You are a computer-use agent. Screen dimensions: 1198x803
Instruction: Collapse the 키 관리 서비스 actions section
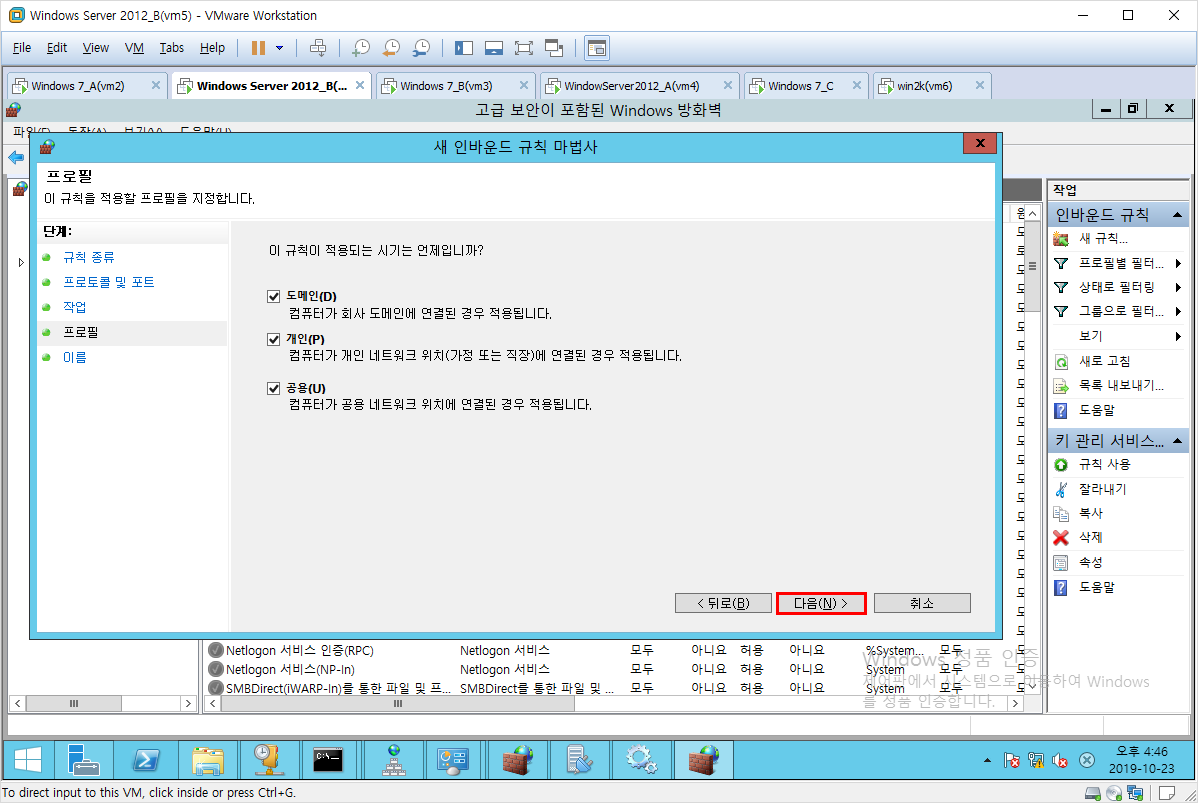coord(1177,441)
